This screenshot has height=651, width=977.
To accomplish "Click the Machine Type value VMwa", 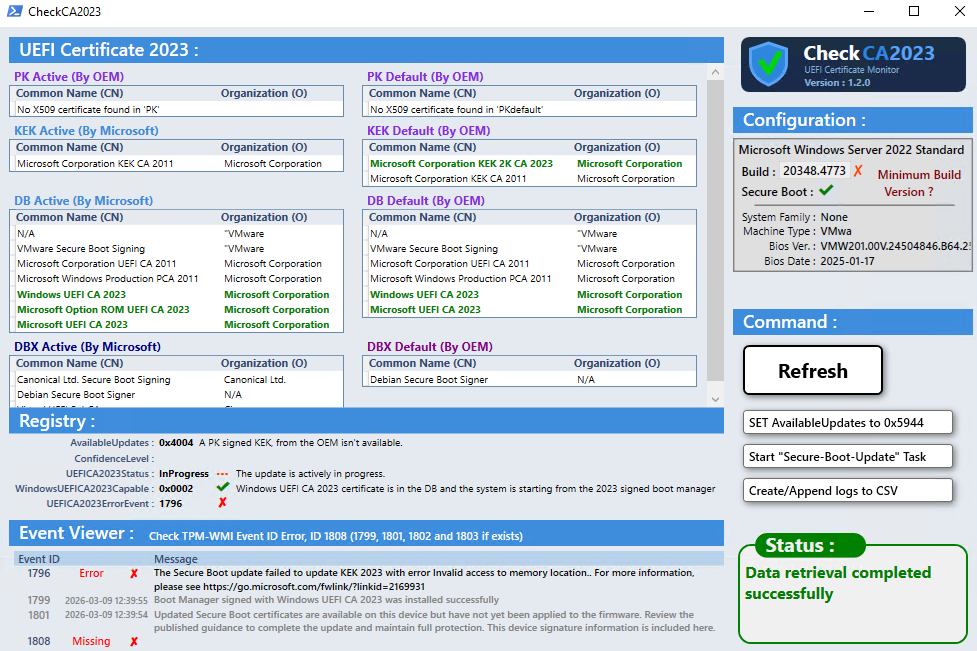I will point(836,231).
